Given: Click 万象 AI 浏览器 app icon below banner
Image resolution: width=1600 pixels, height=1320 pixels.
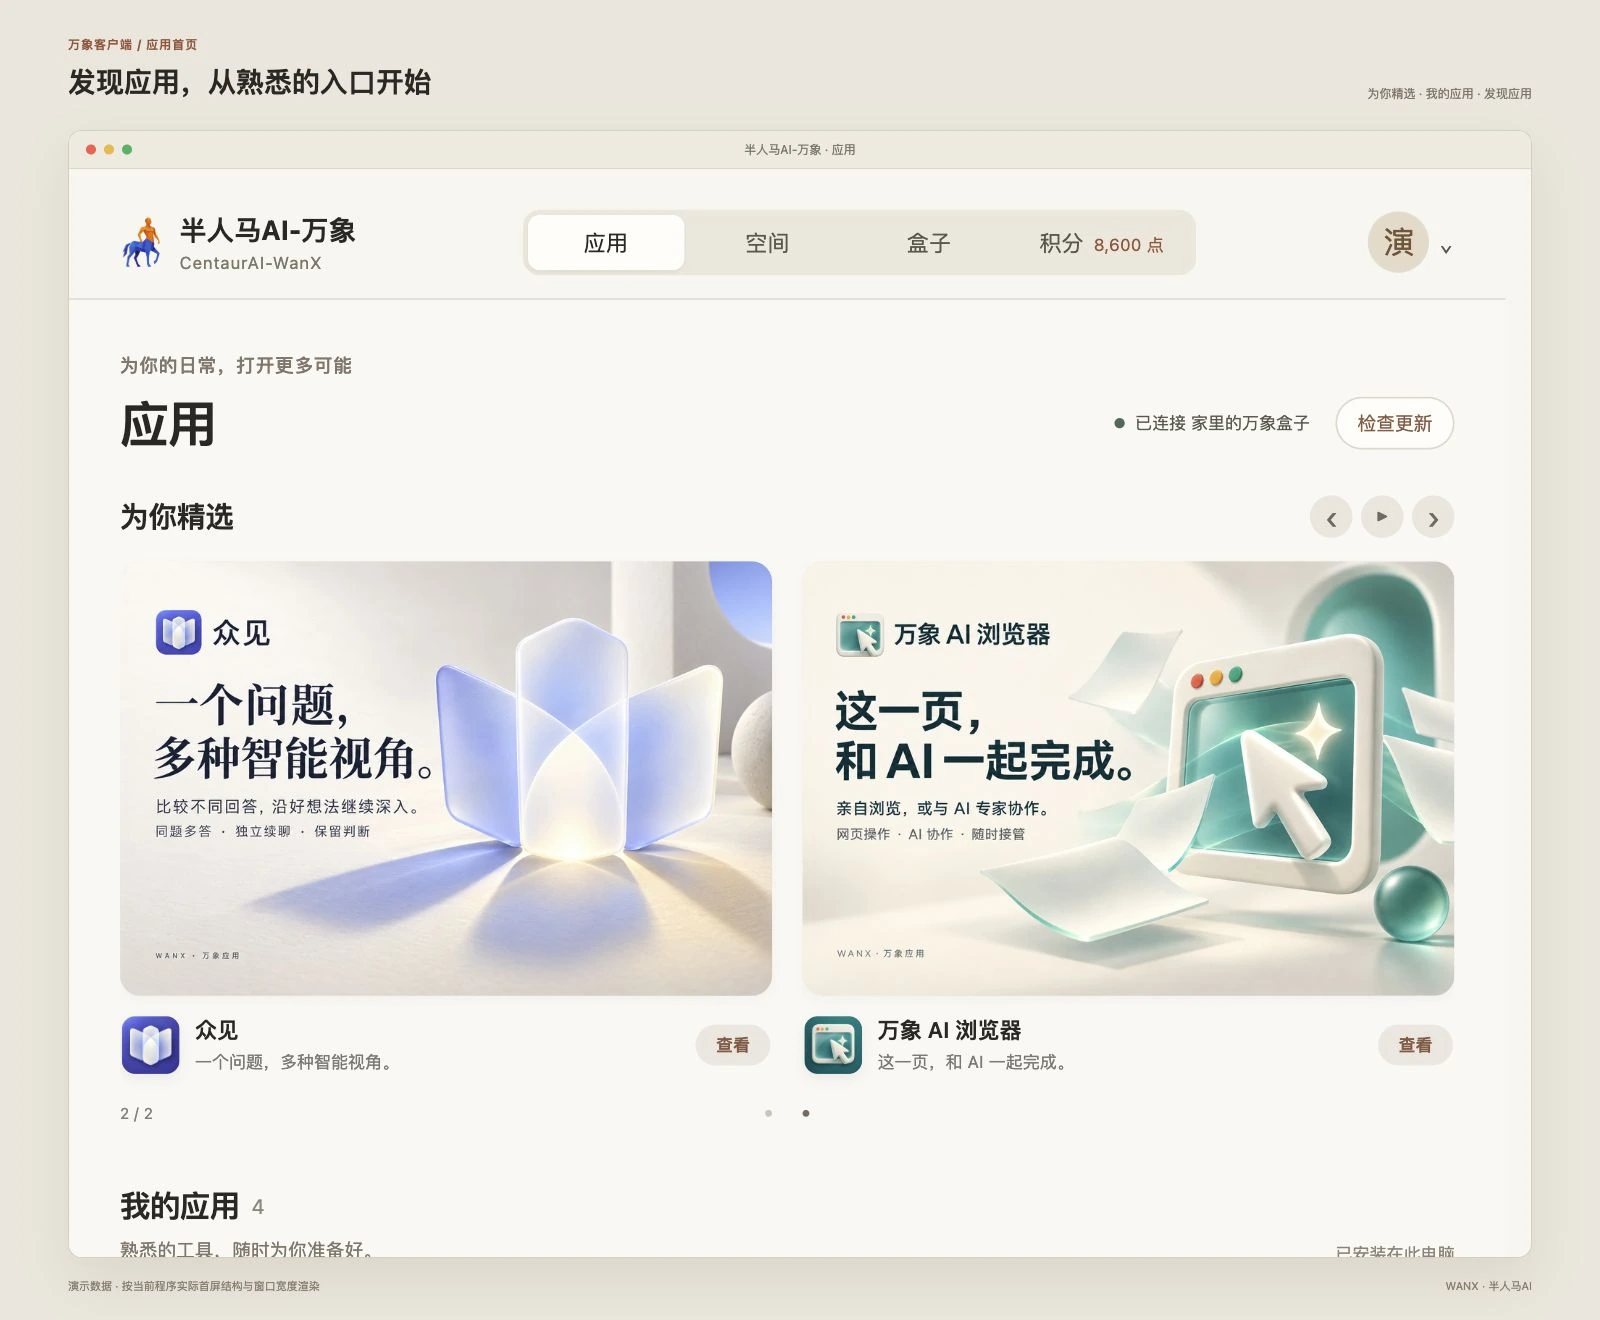Looking at the screenshot, I should tap(833, 1045).
